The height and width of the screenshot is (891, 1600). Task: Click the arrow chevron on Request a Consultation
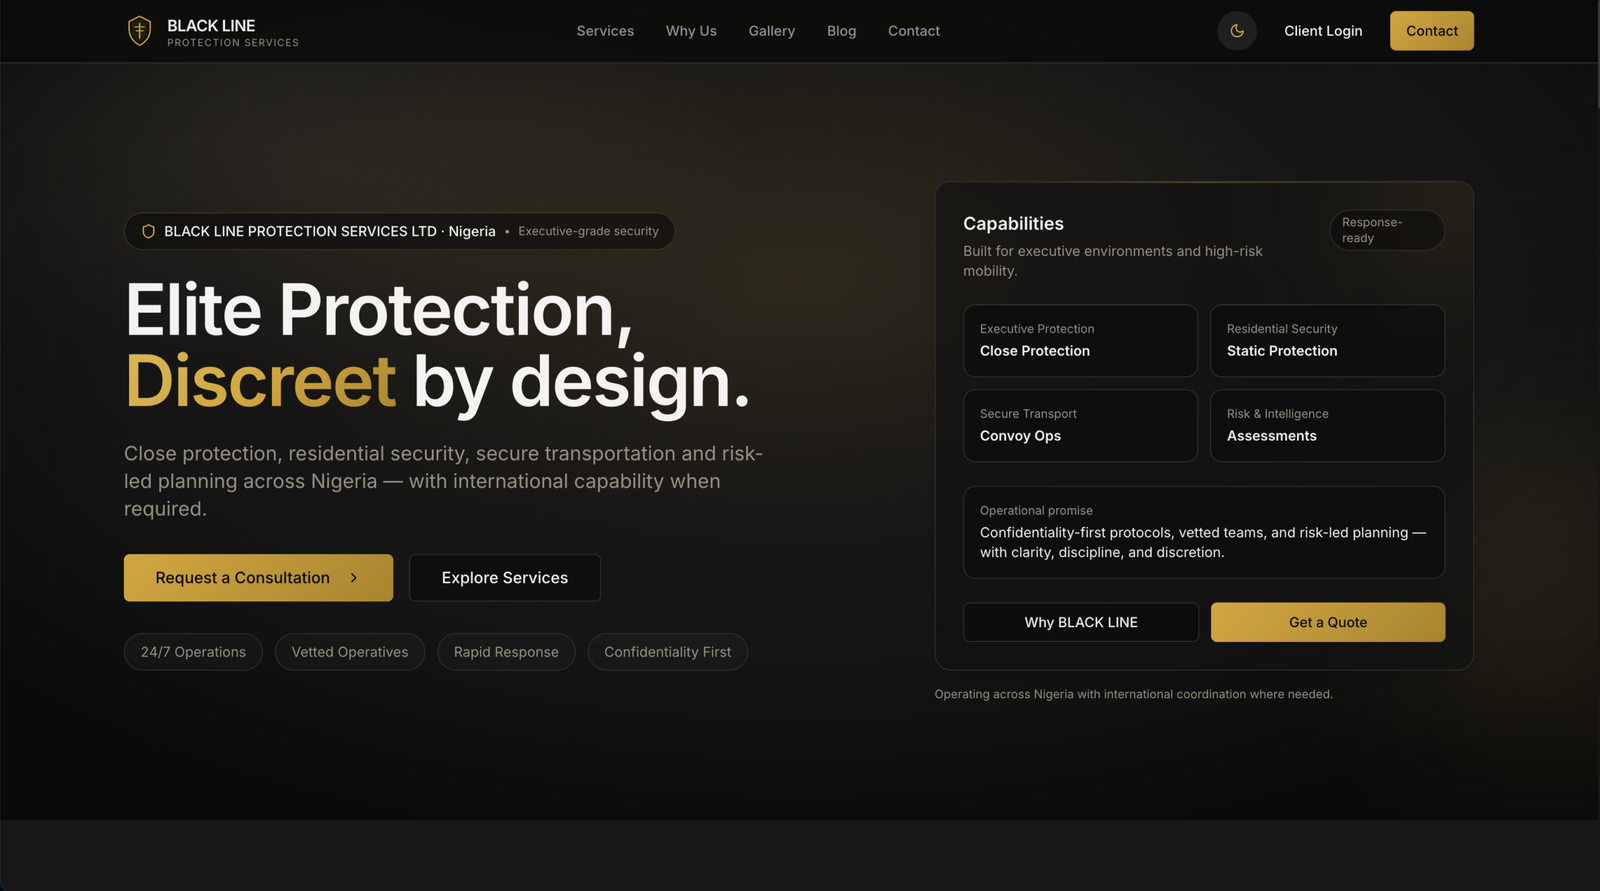pyautogui.click(x=354, y=578)
